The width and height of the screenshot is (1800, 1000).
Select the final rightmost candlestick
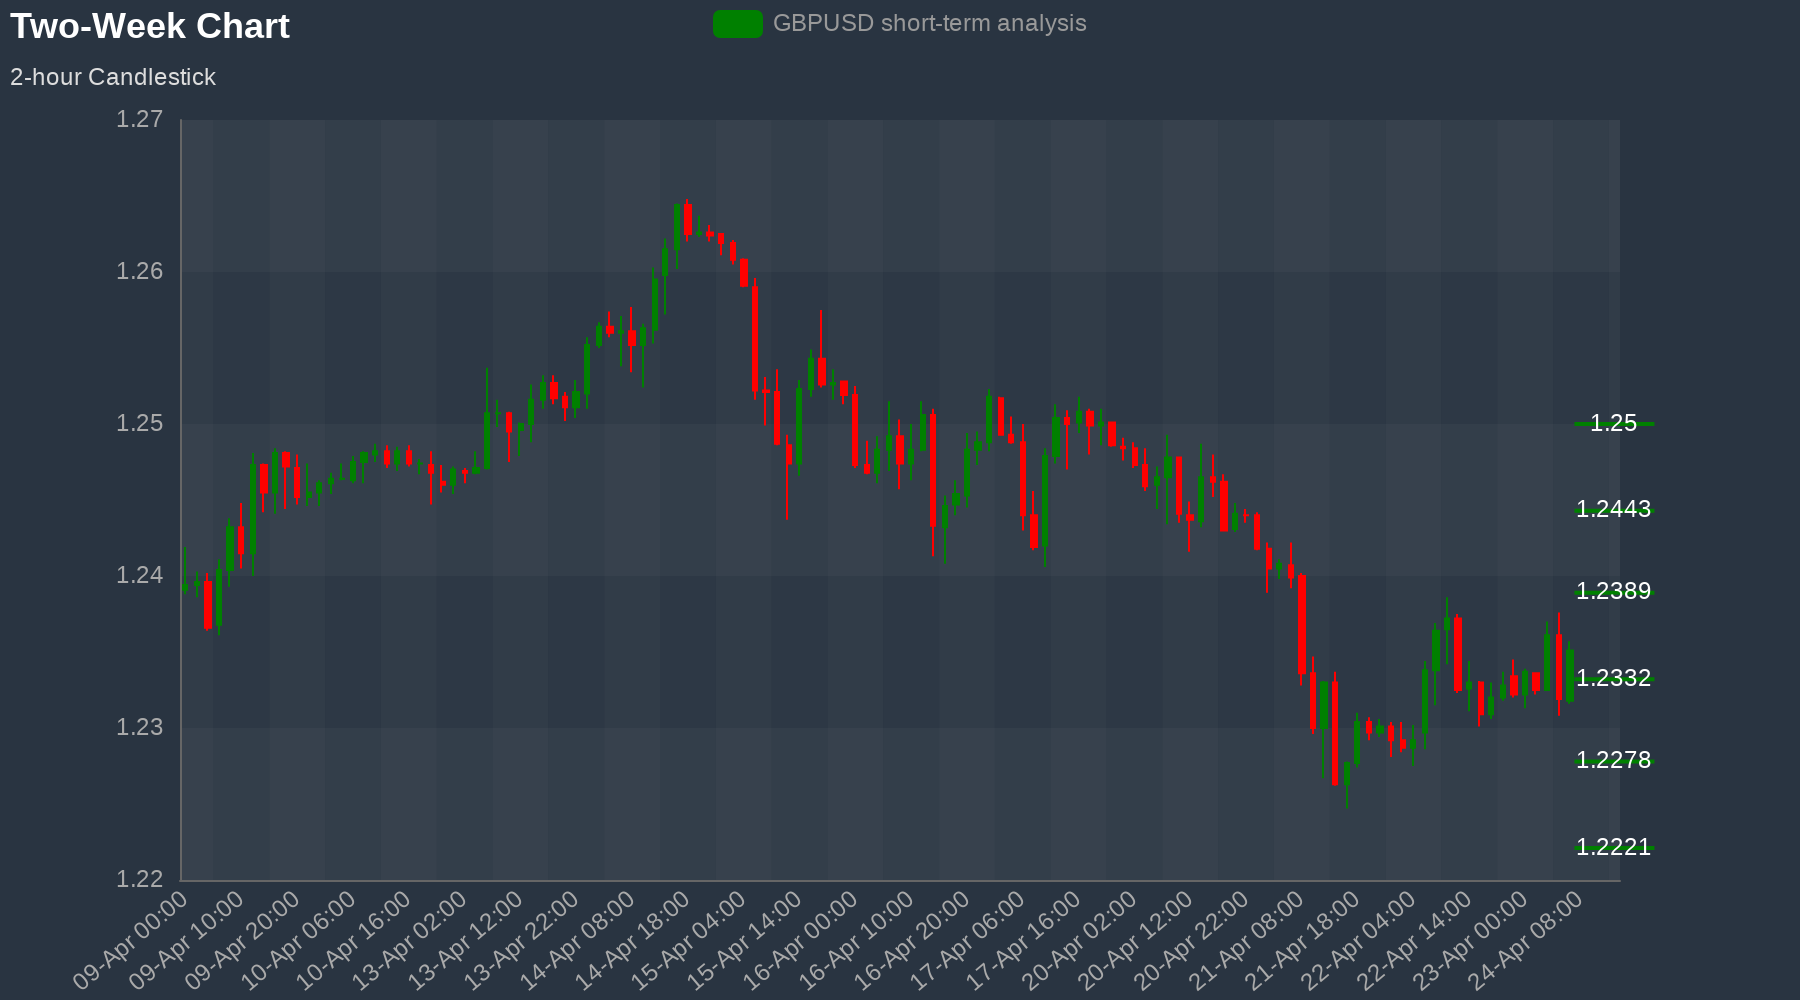(x=1570, y=675)
